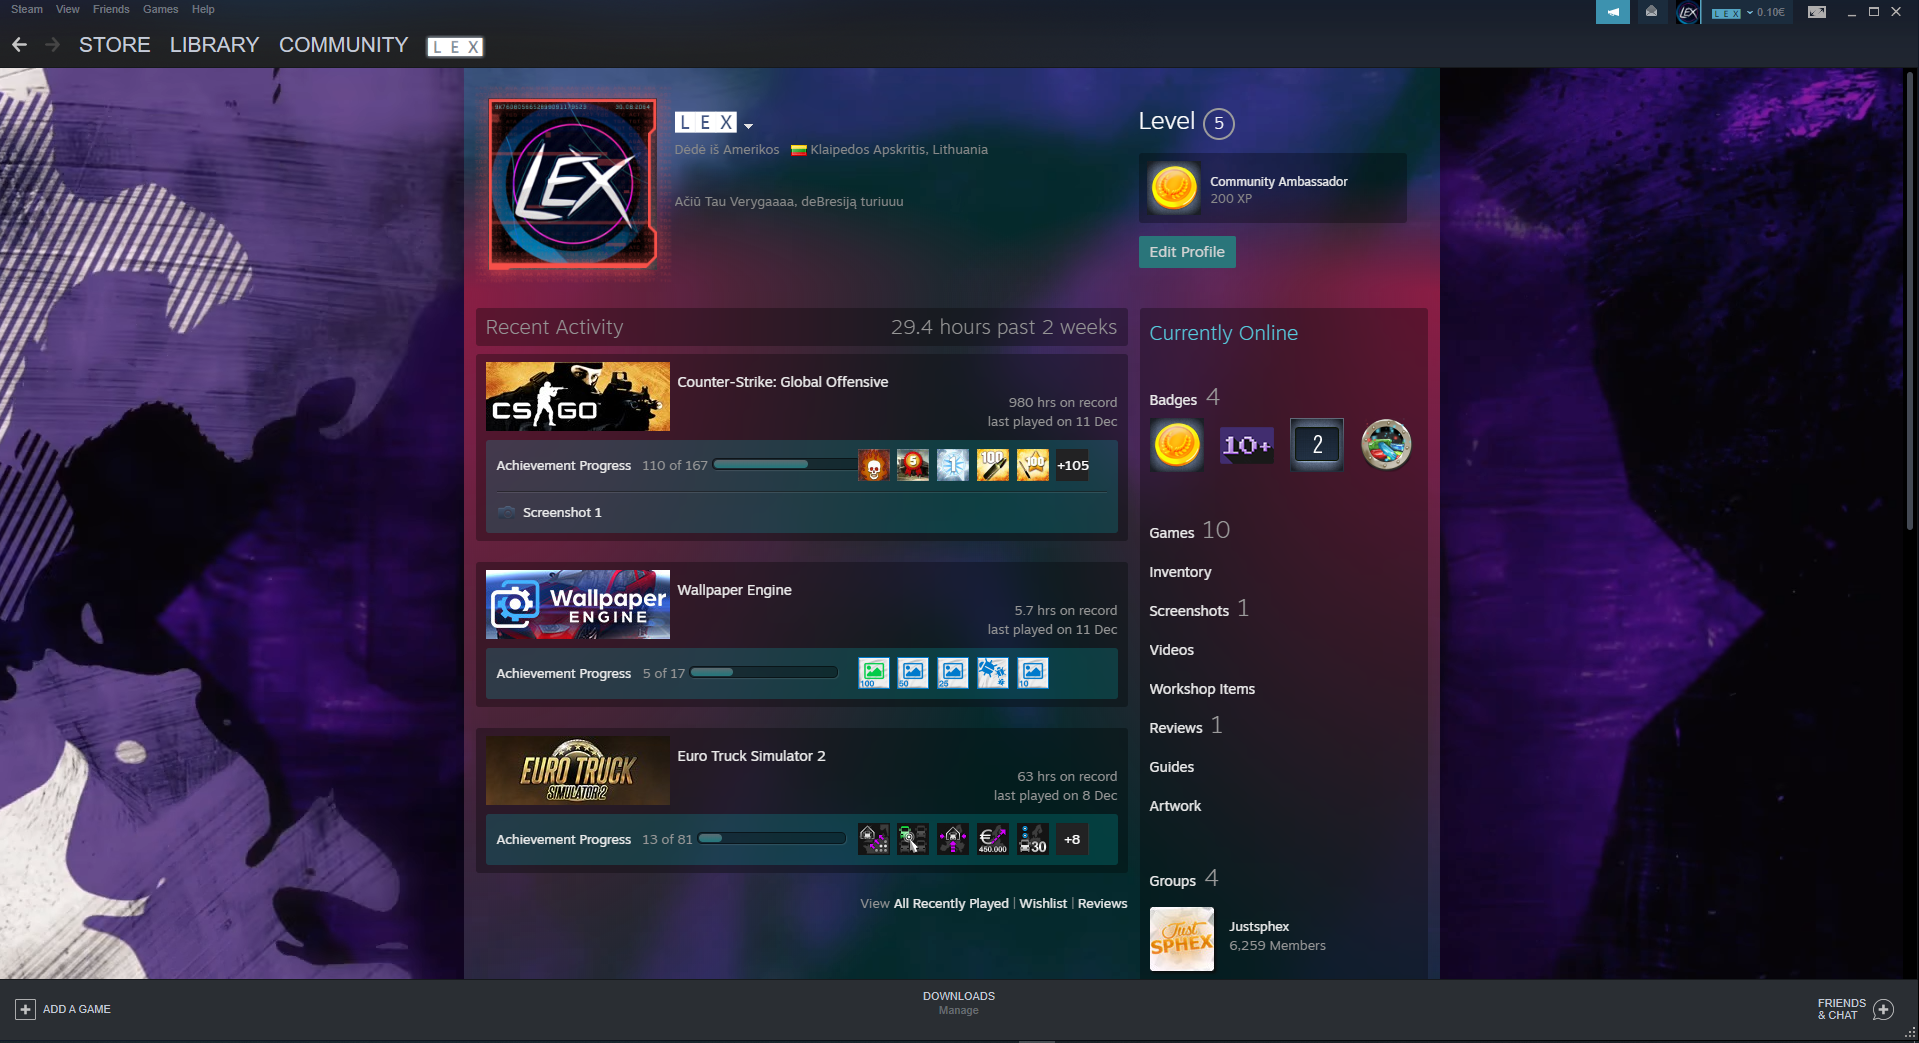Click the Edit Profile button
Screen dimensions: 1919x1043
tap(1186, 252)
